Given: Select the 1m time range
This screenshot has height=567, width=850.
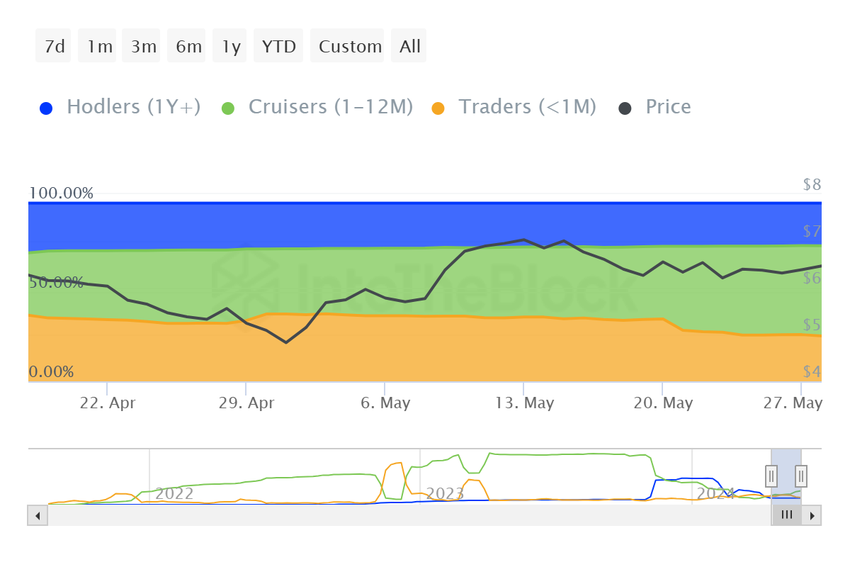Looking at the screenshot, I should (x=99, y=46).
